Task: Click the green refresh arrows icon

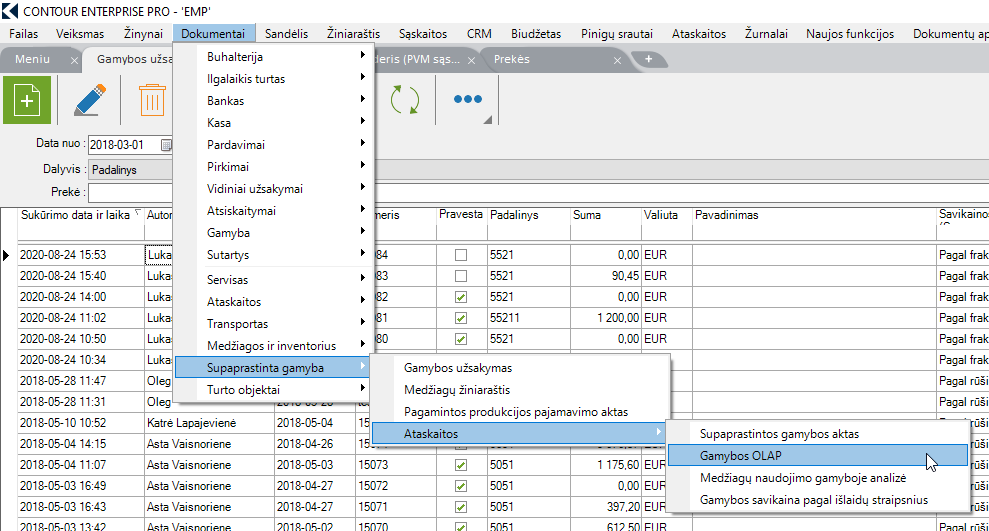Action: [x=405, y=100]
